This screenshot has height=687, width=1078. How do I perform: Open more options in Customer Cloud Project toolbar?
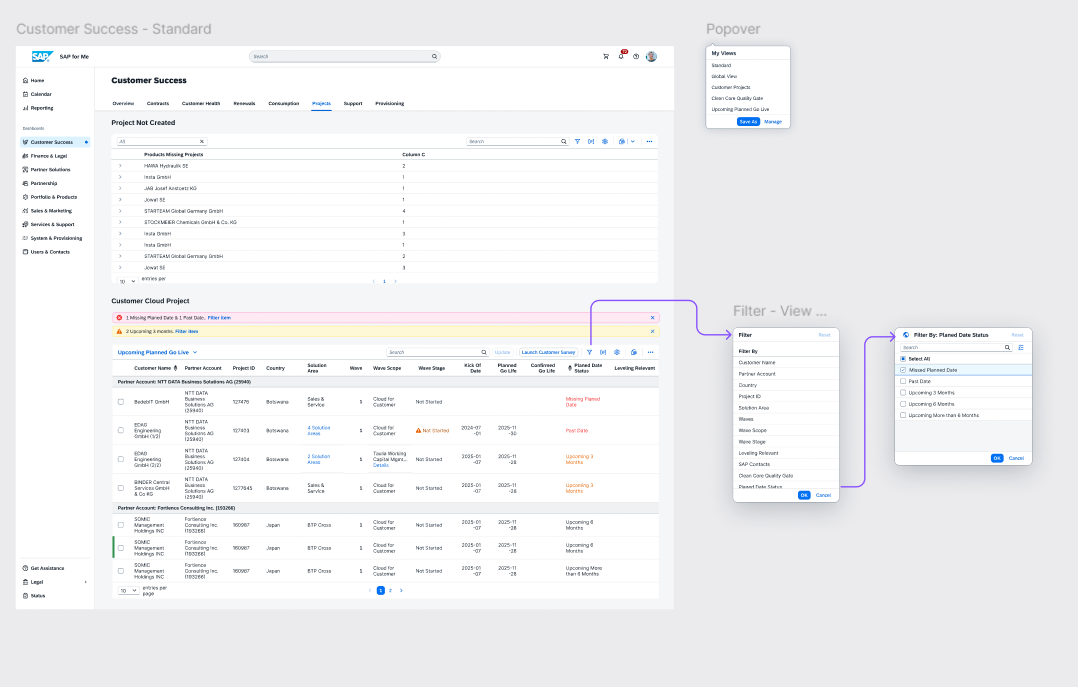[x=650, y=352]
